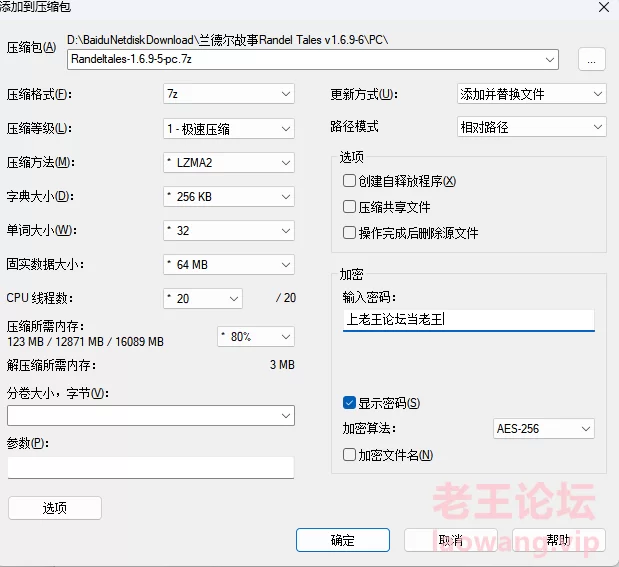619x567 pixels.
Task: Open the 加密算法 AES-256 dropdown
Action: [x=544, y=429]
